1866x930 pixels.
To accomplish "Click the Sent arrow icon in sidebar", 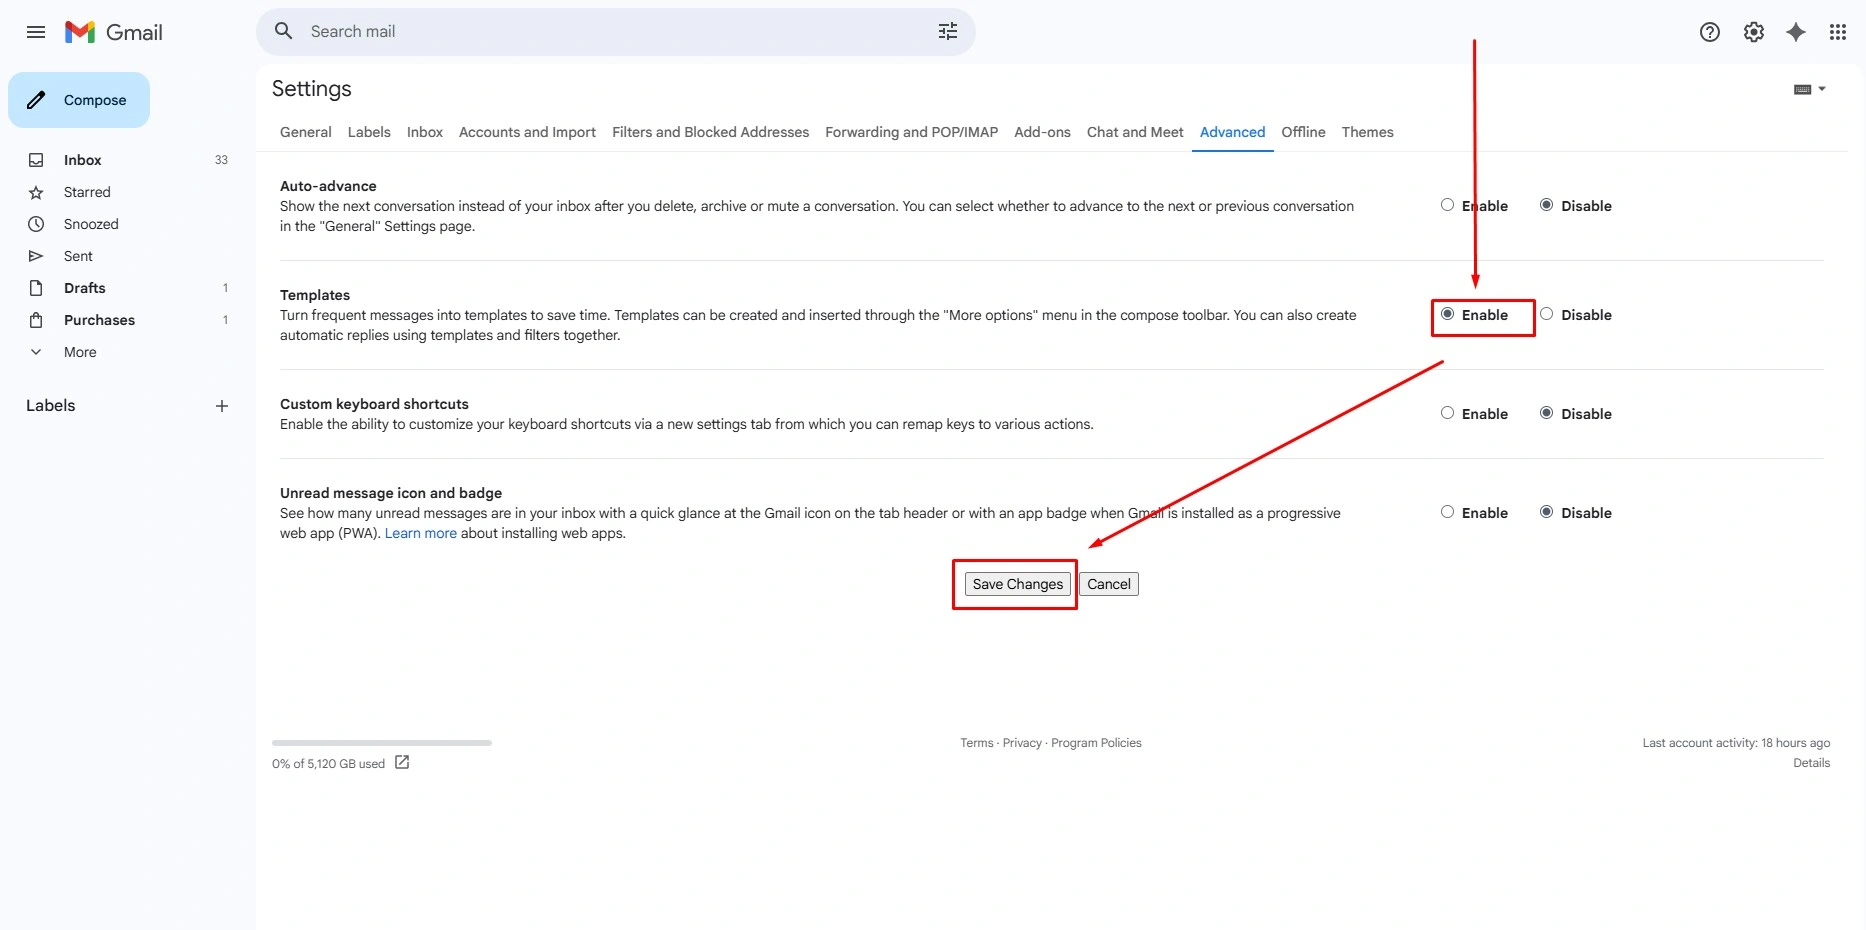I will click(x=36, y=256).
